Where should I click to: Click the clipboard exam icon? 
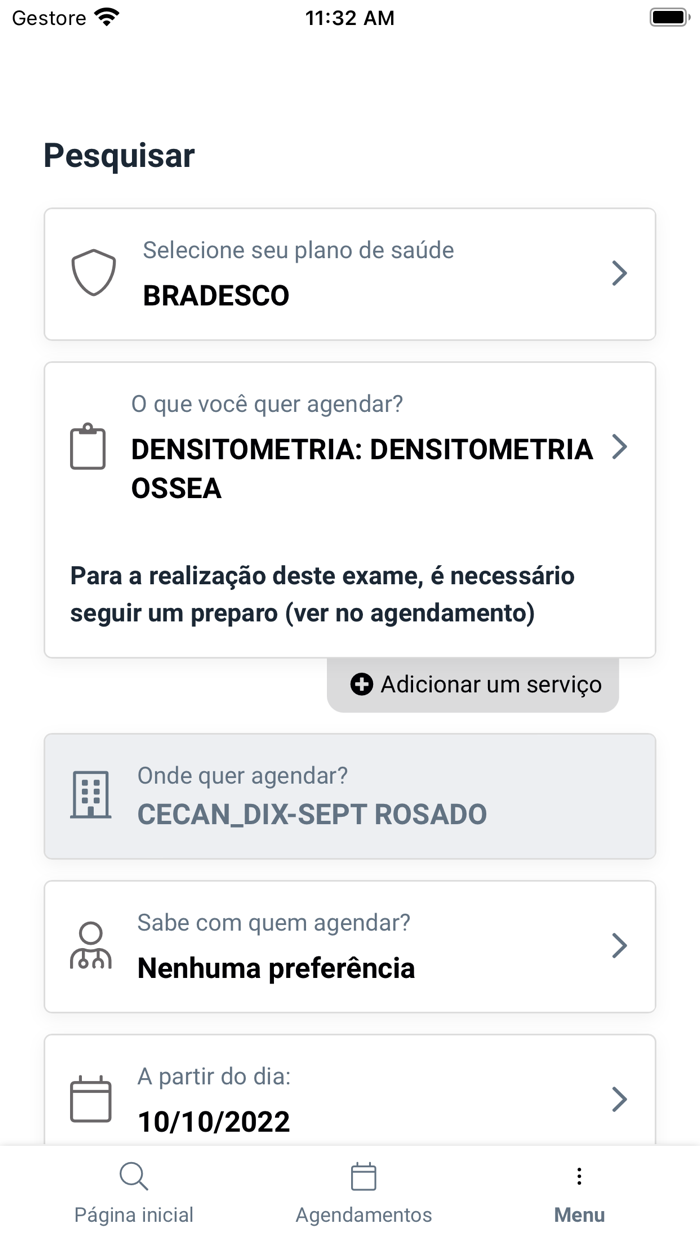click(x=88, y=447)
